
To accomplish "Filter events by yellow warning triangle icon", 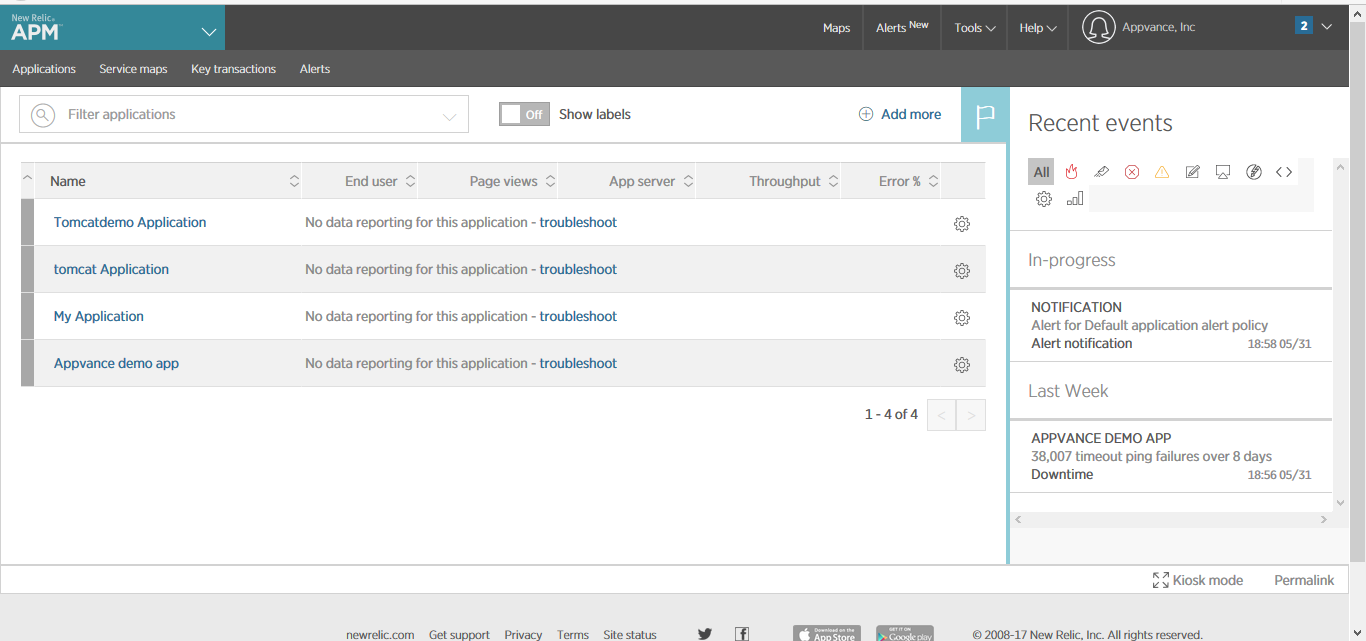I will (1162, 172).
